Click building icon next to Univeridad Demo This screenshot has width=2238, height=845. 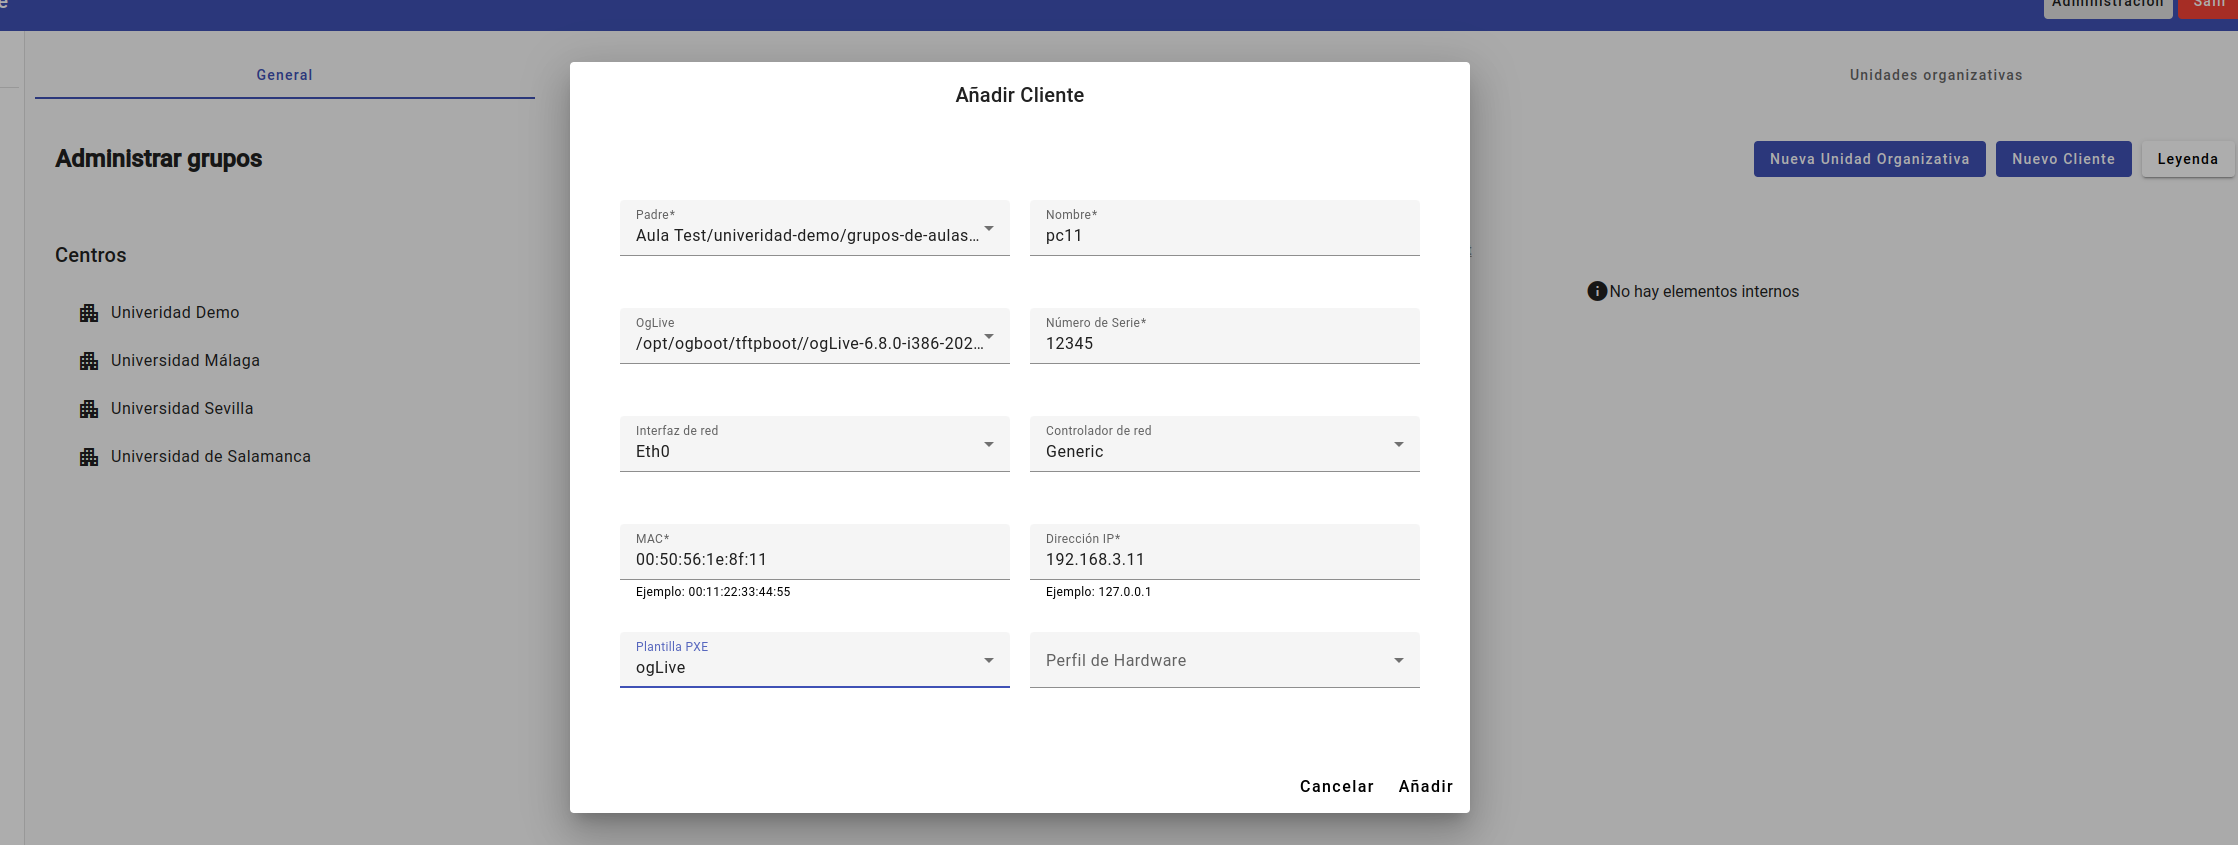tap(89, 313)
